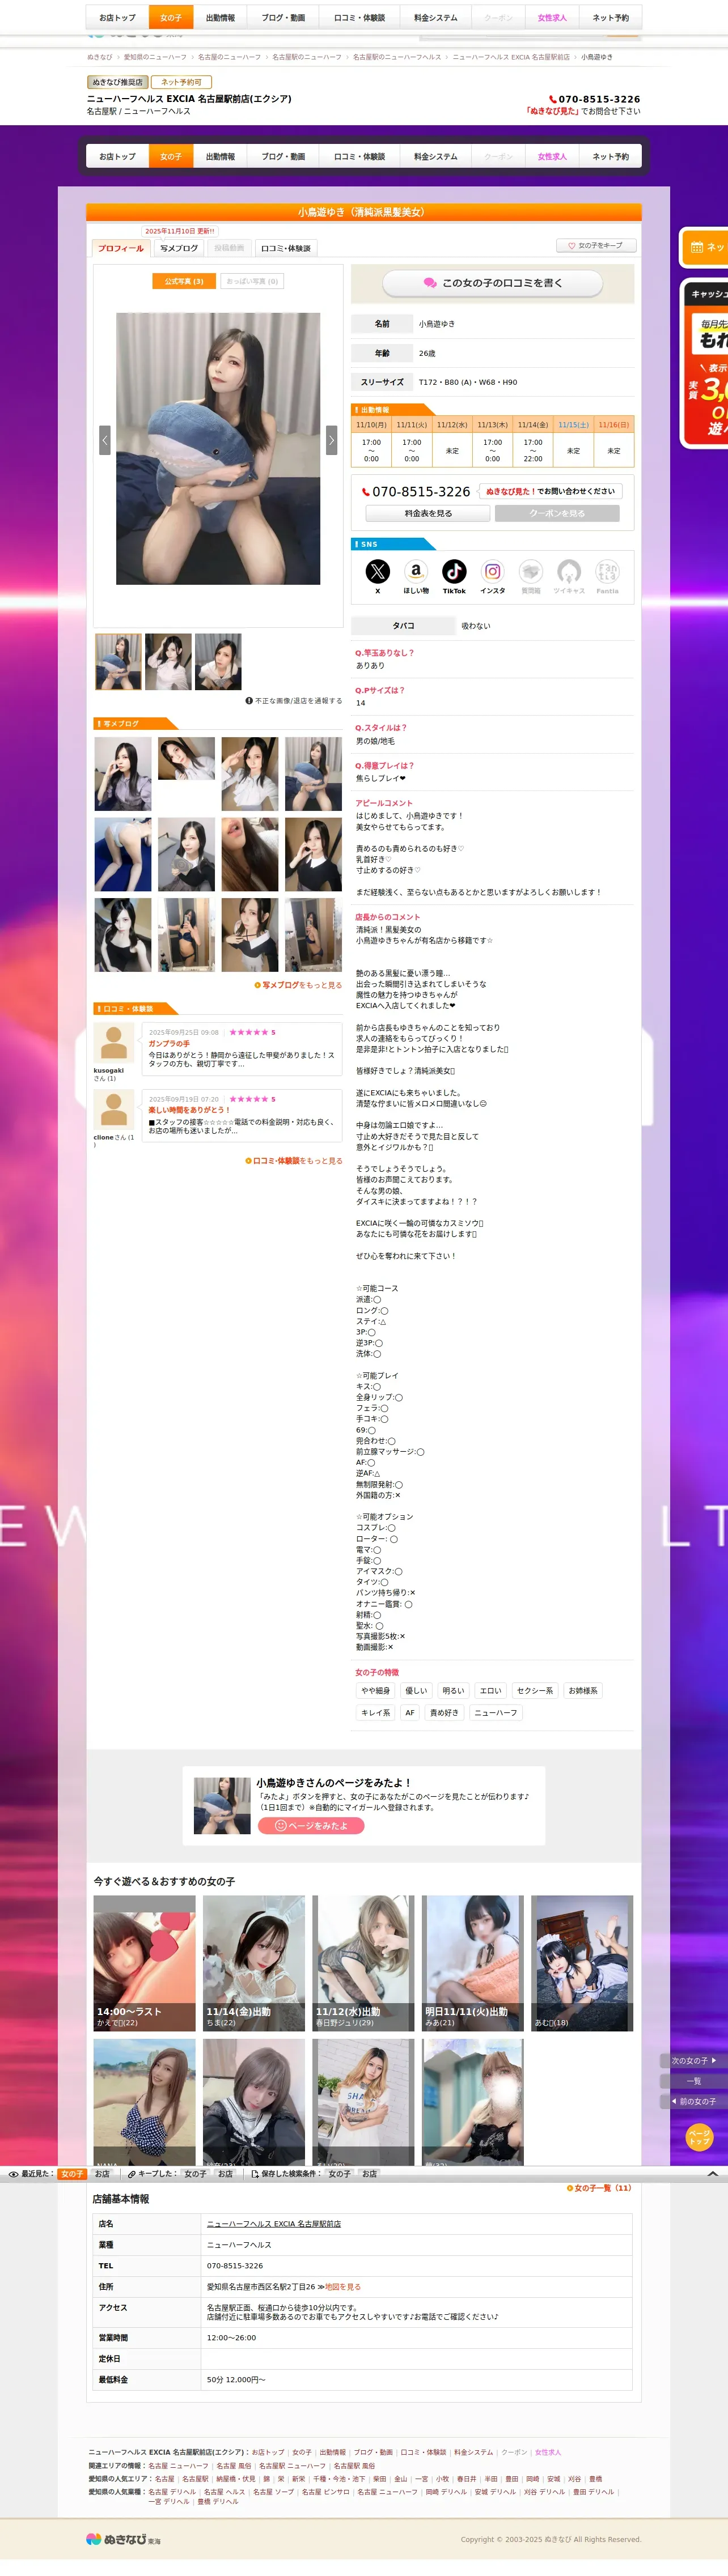Viewport: 728px width, 2576px height.
Task: Open the Amazon wishlist ほしい物 icon
Action: tap(416, 571)
